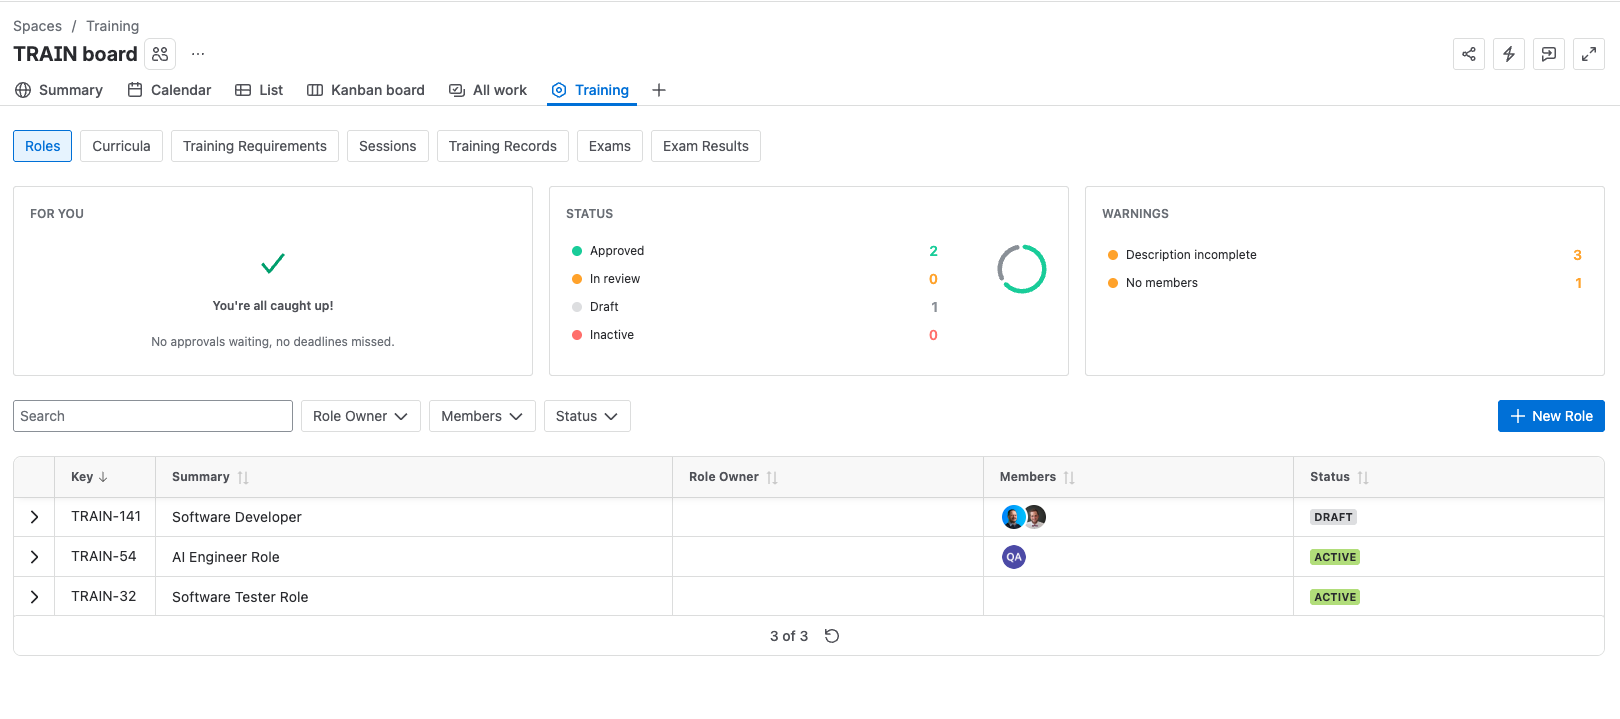Screen dimensions: 1620x719
Task: Open the Status filter dropdown
Action: coord(587,416)
